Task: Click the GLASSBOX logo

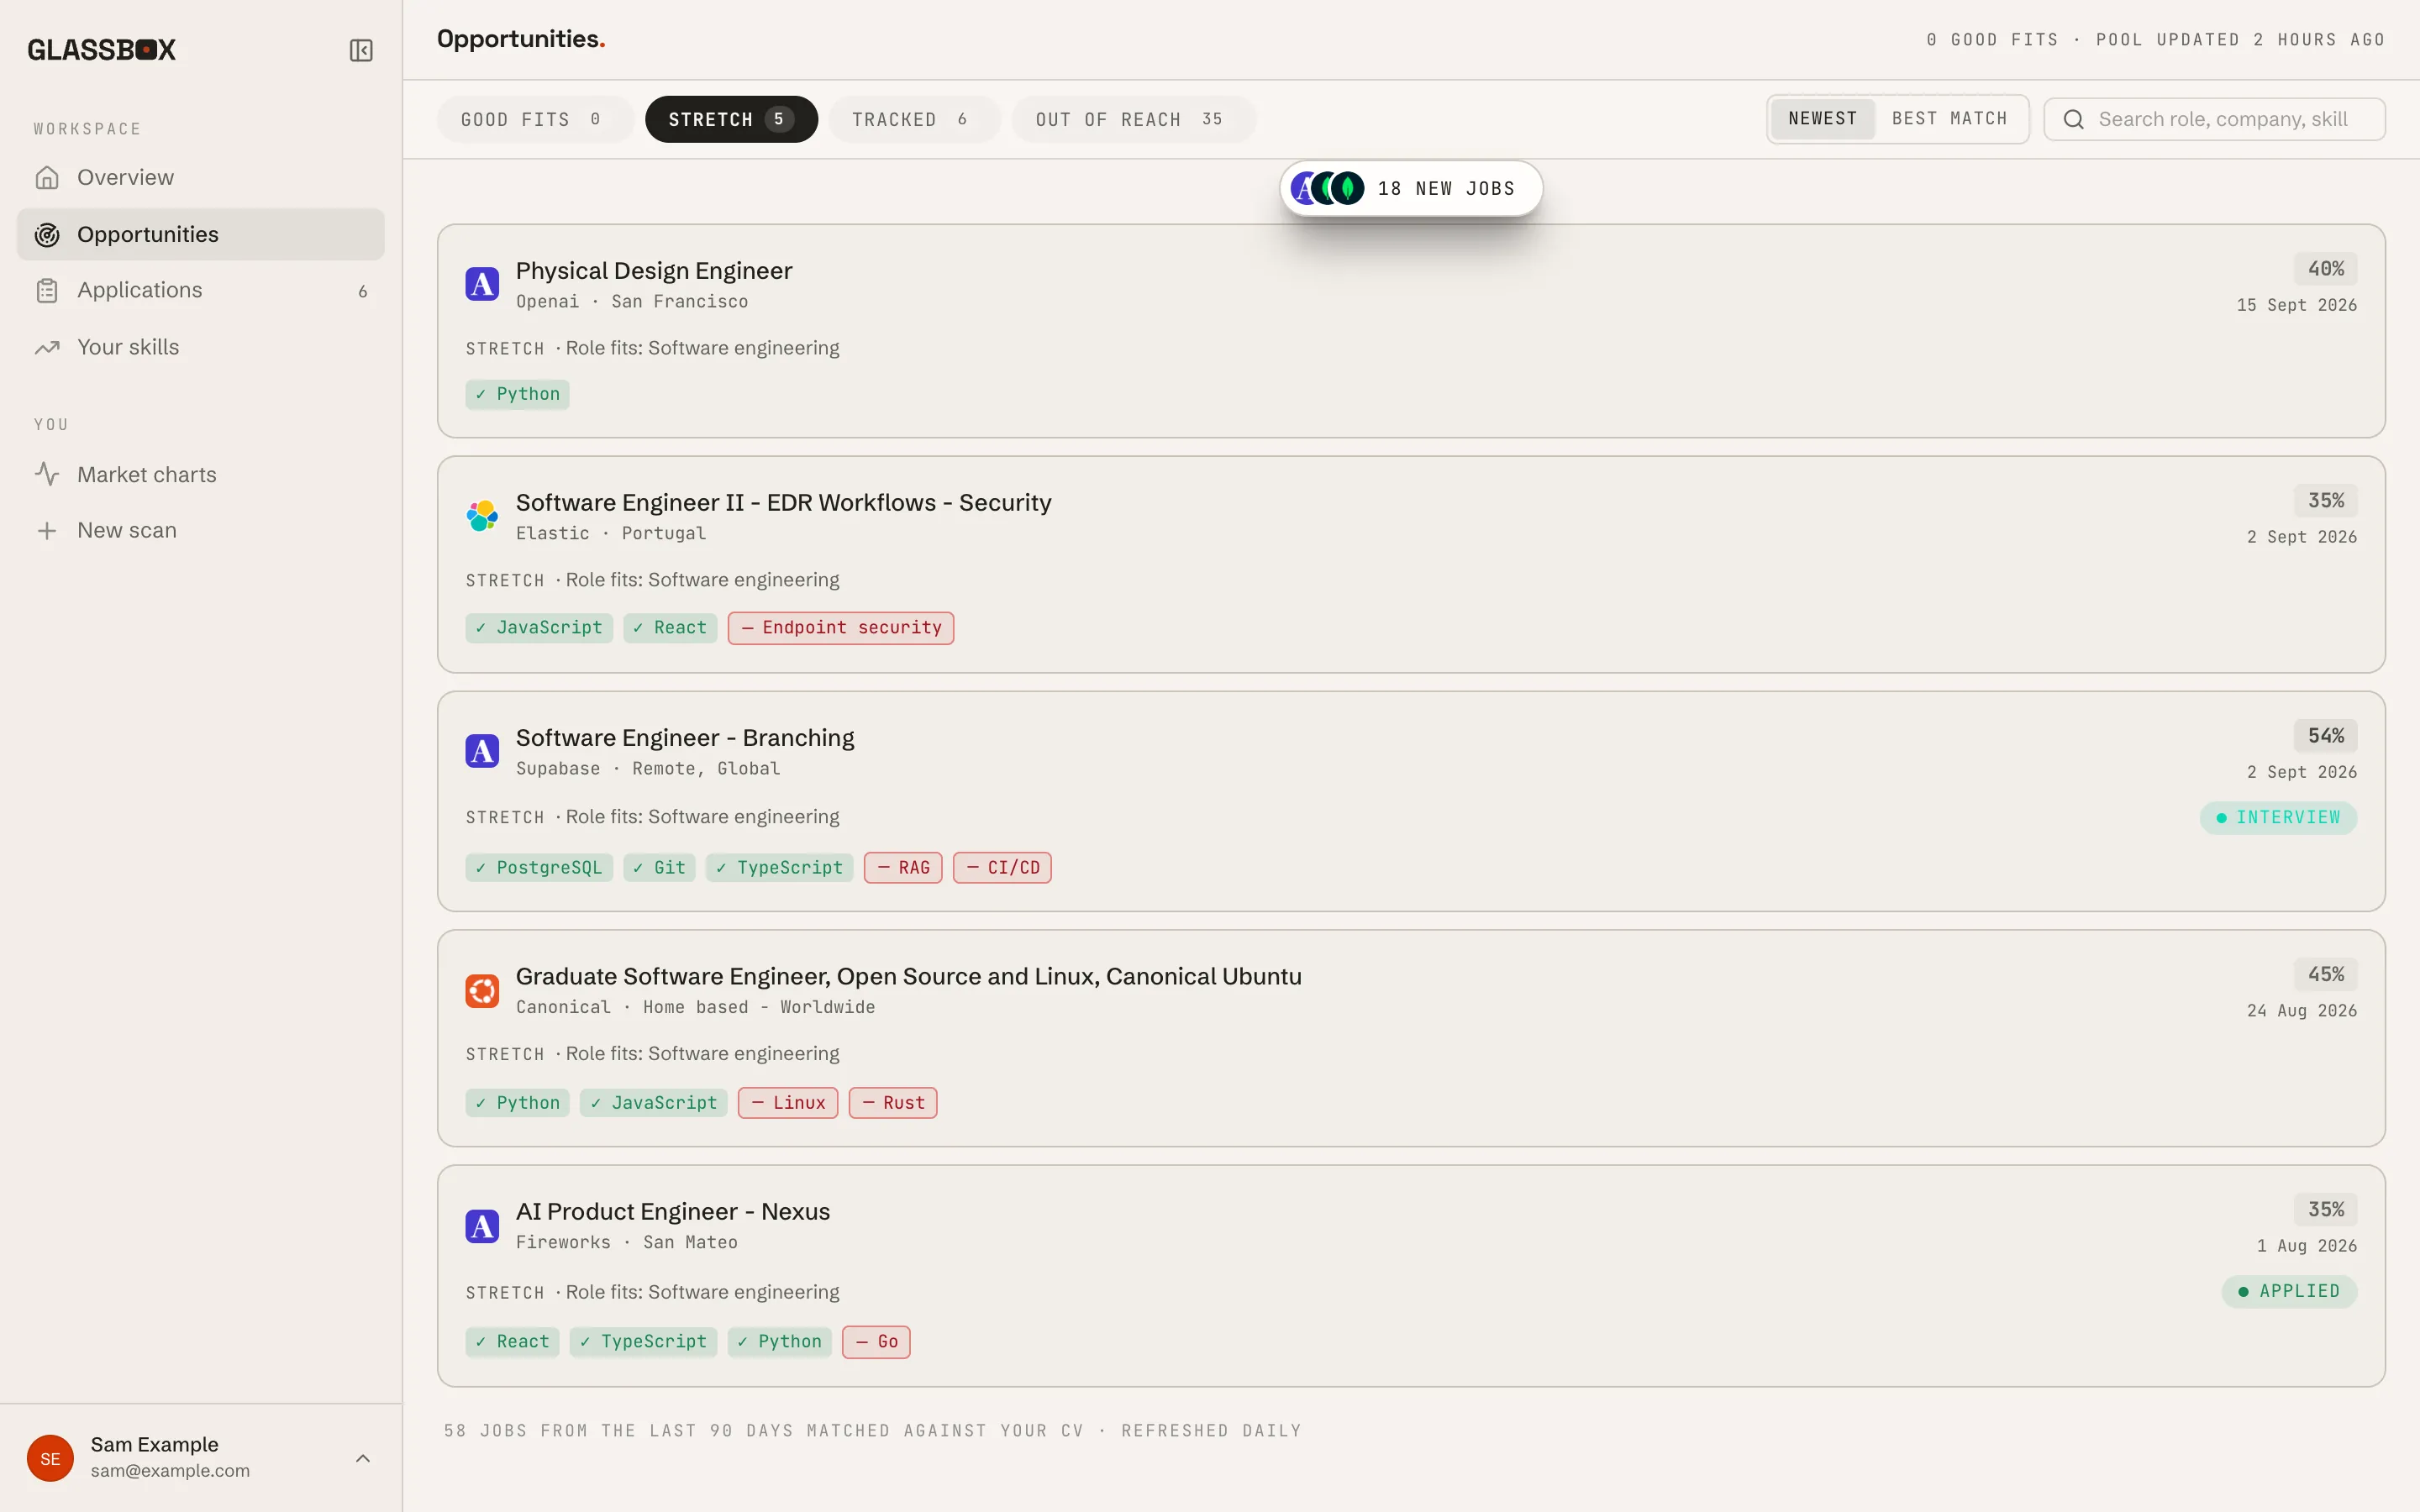Action: click(101, 50)
